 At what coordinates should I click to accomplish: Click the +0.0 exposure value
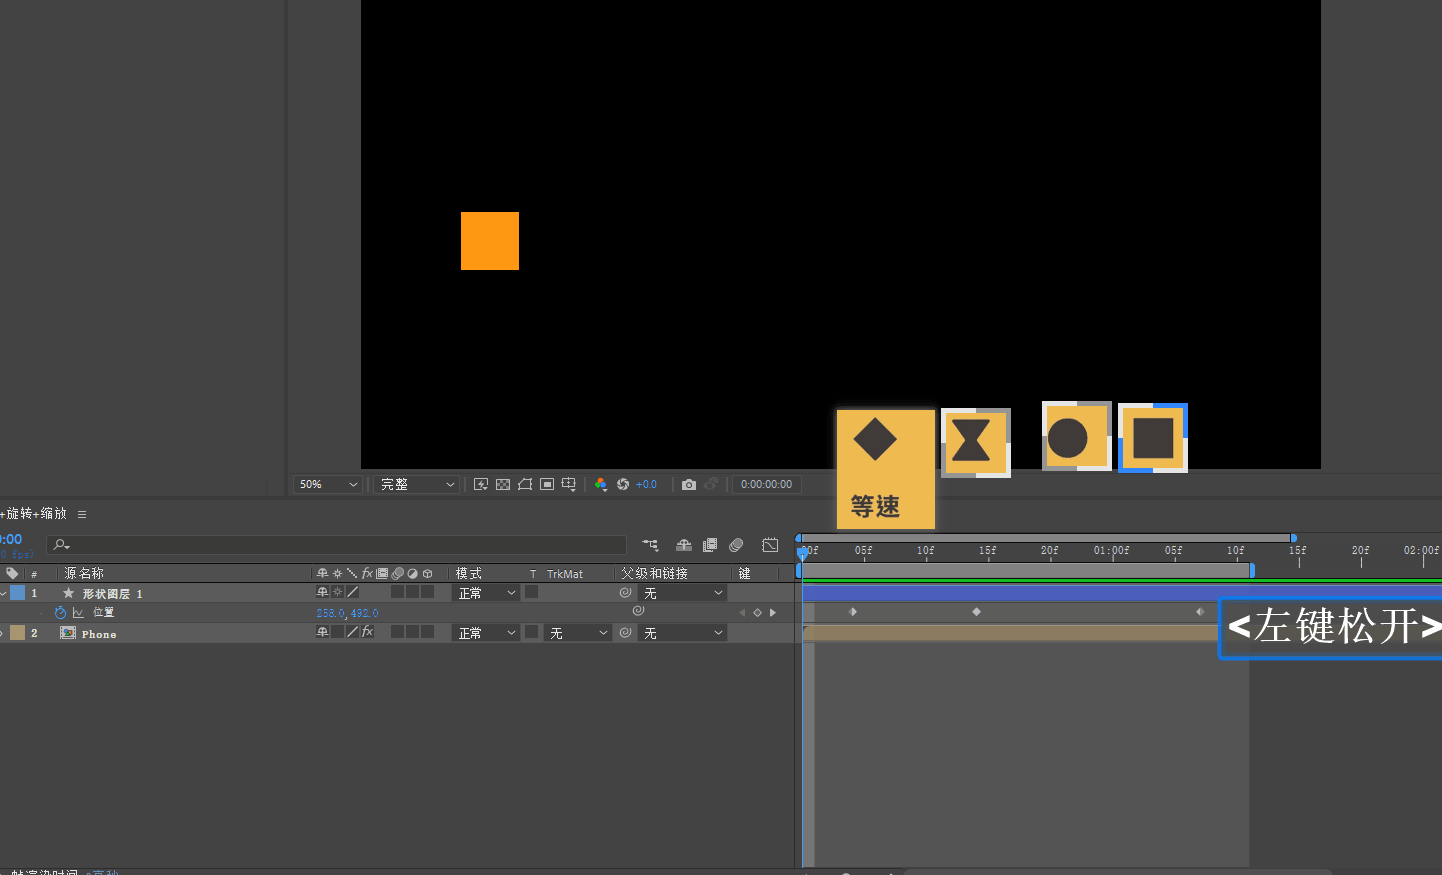coord(646,484)
